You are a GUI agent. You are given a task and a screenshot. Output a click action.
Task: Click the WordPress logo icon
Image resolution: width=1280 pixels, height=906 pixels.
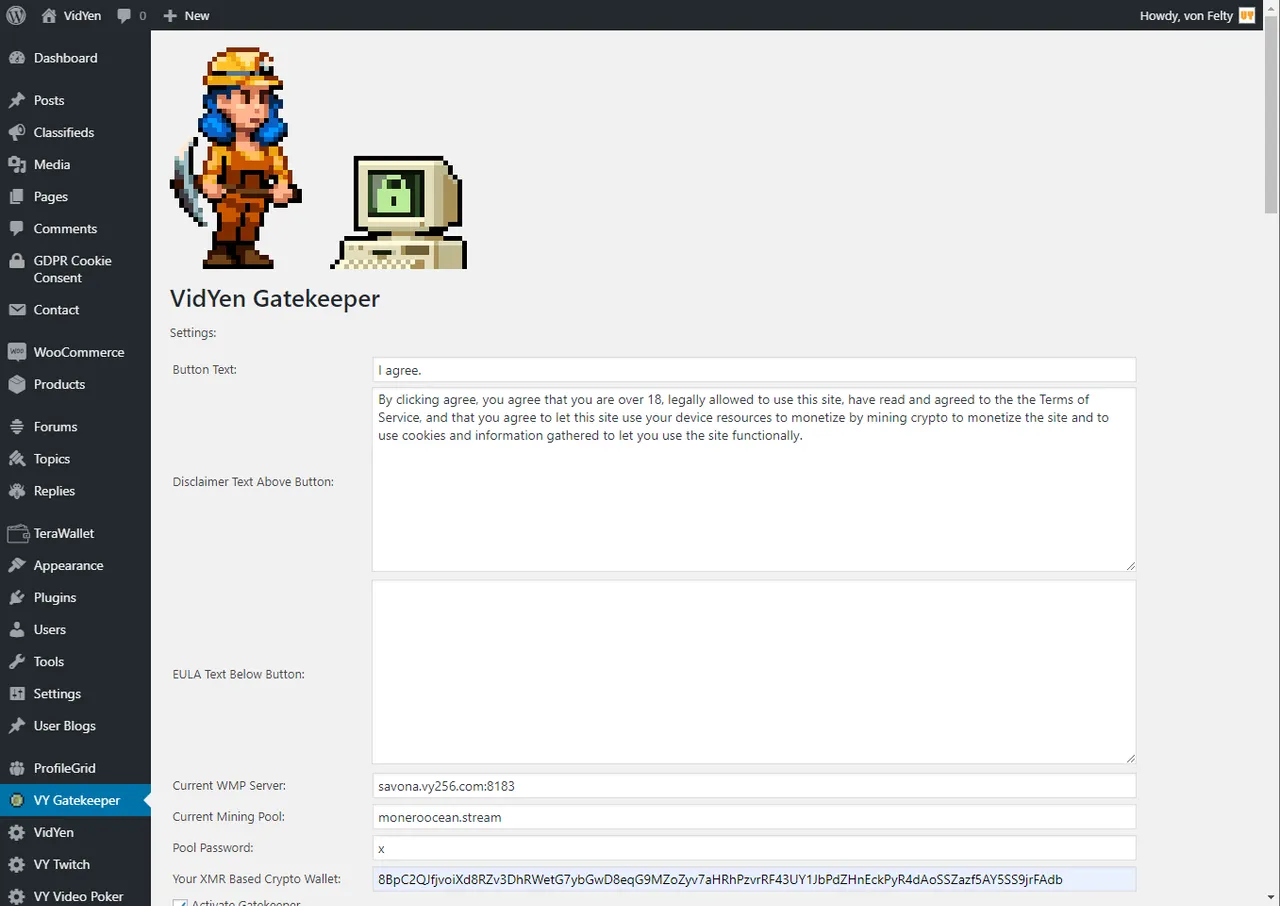click(16, 15)
